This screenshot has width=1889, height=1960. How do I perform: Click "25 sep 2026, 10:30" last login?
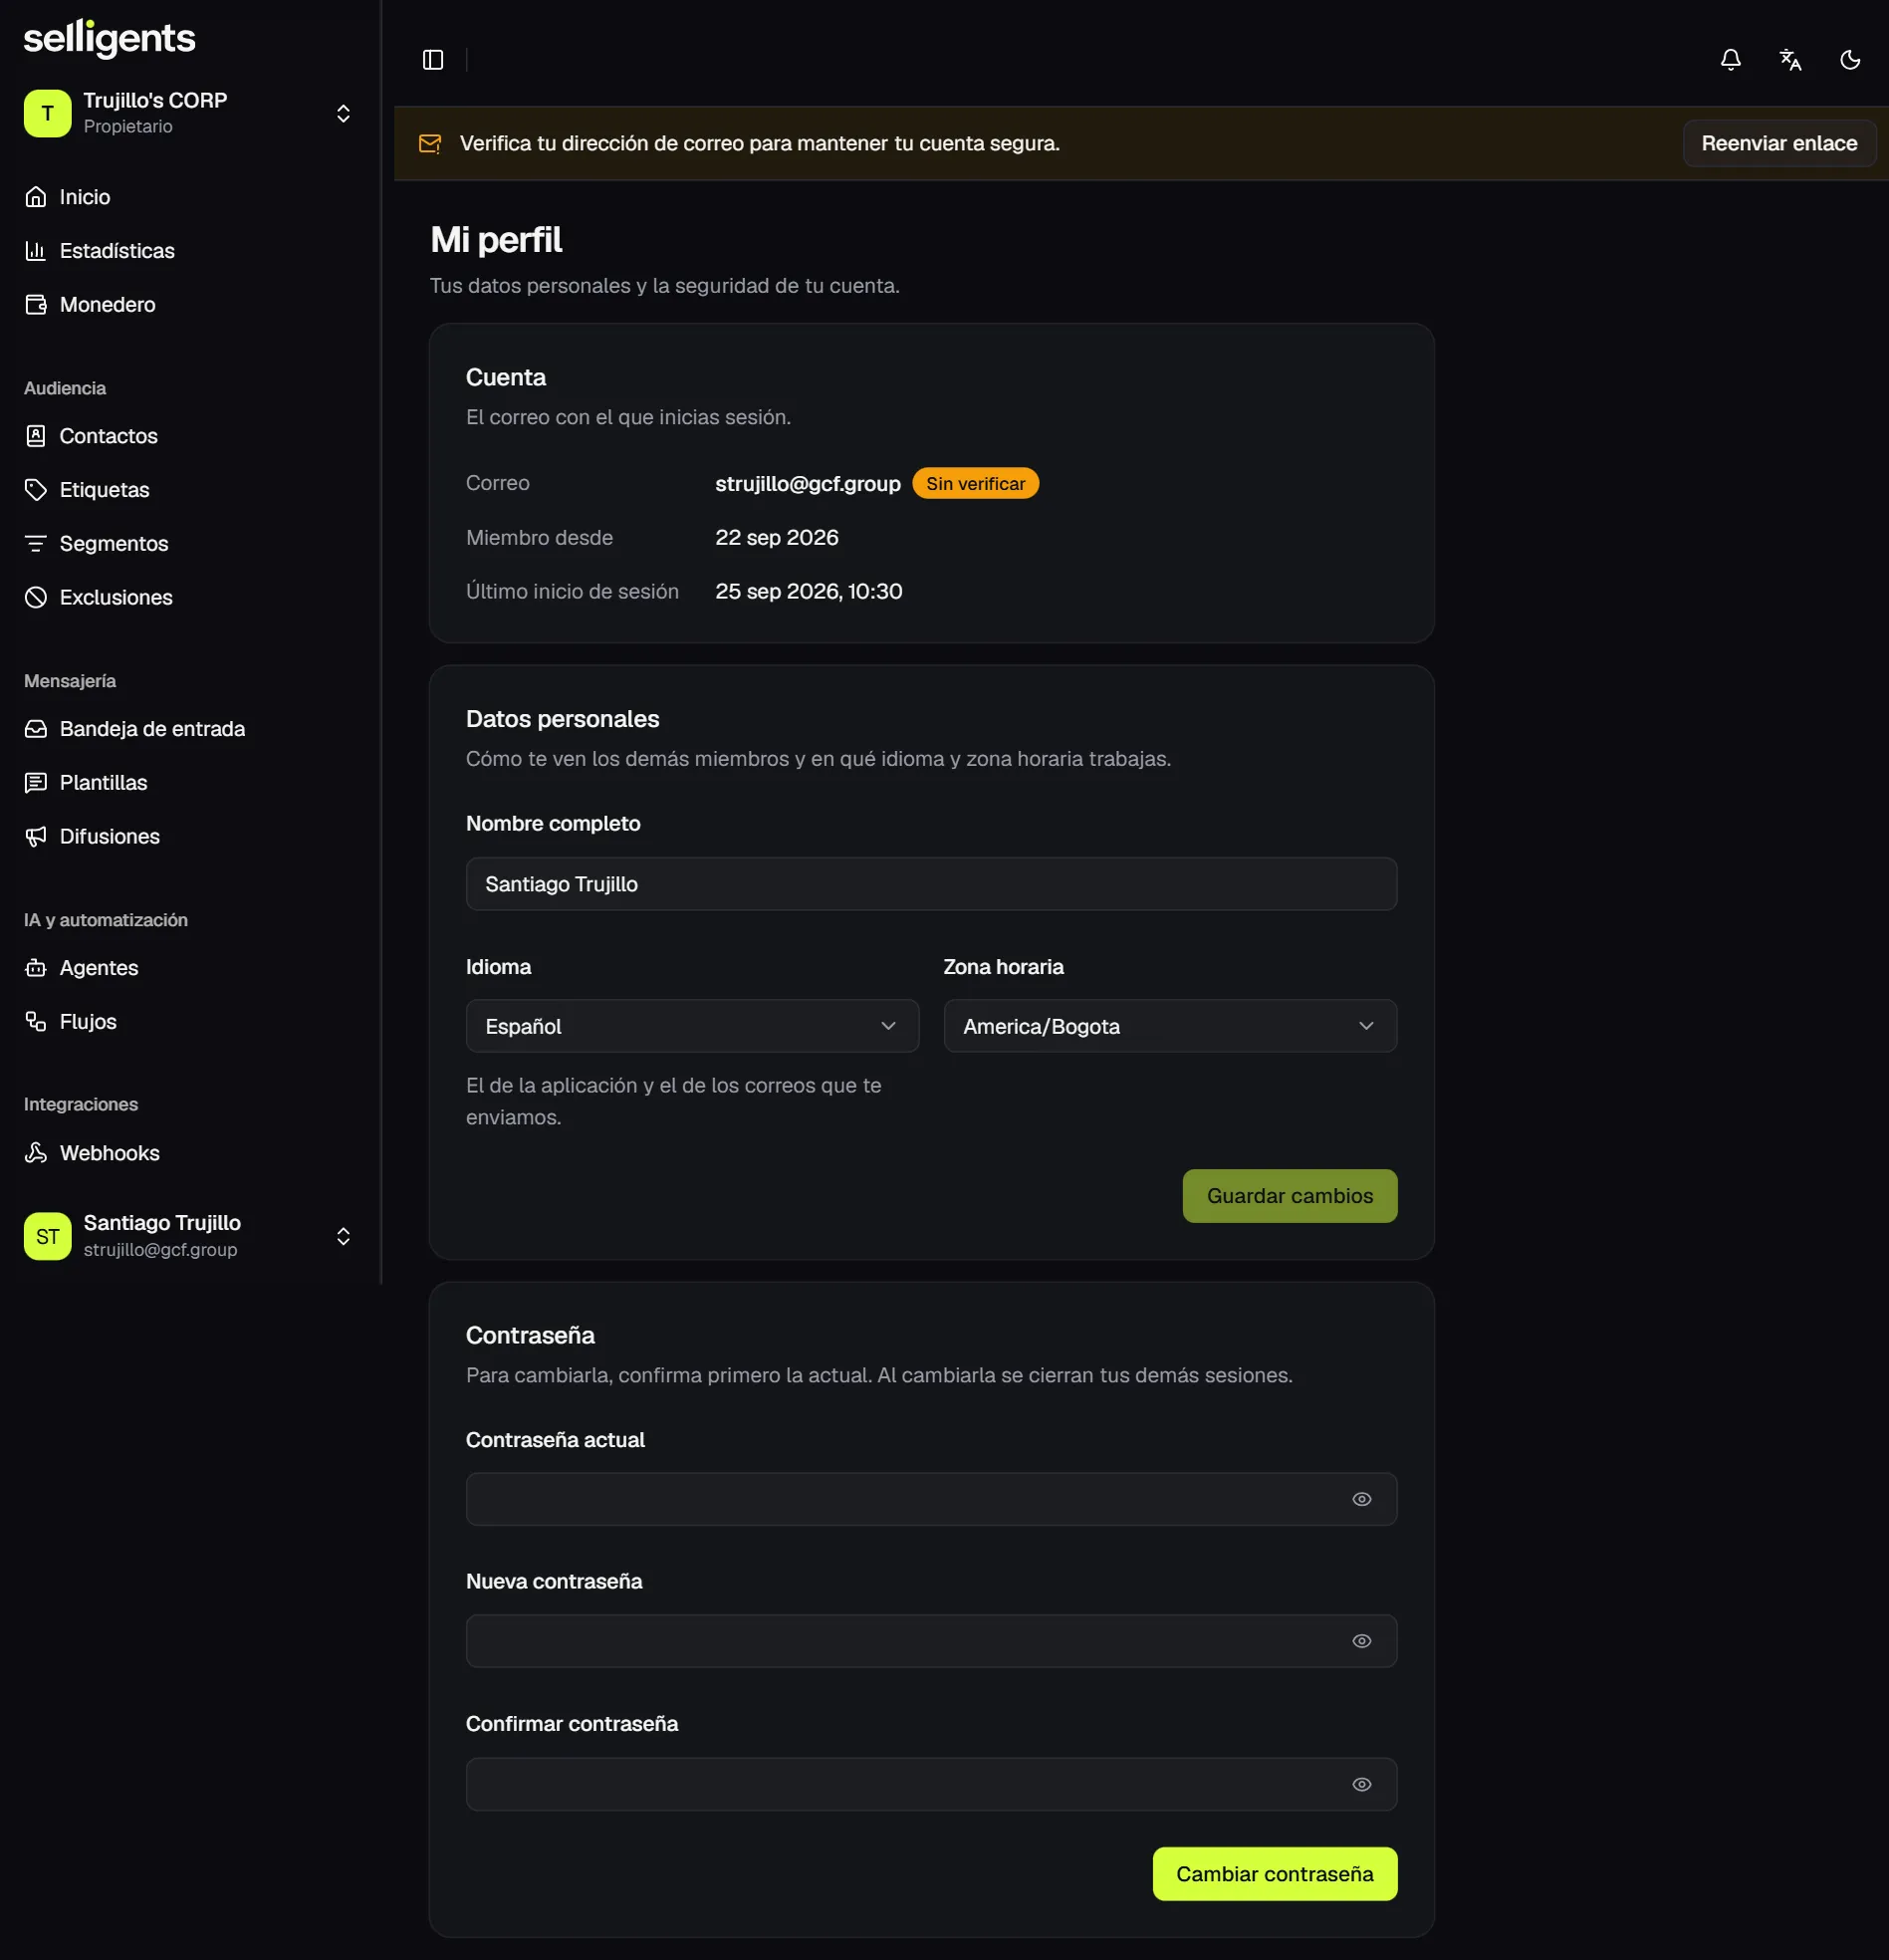click(809, 592)
